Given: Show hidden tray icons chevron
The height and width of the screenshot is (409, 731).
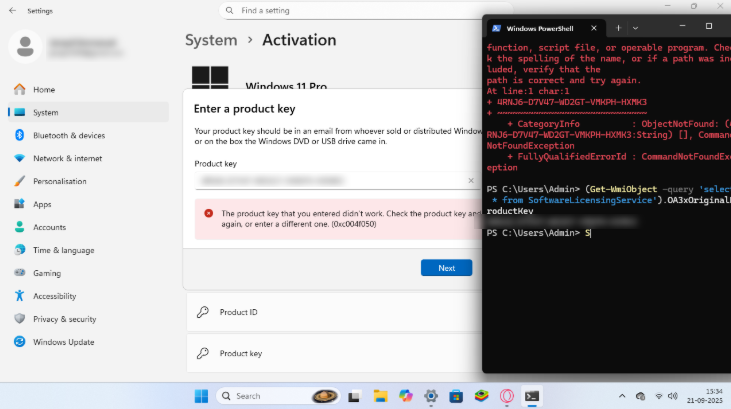Looking at the screenshot, I should 622,396.
